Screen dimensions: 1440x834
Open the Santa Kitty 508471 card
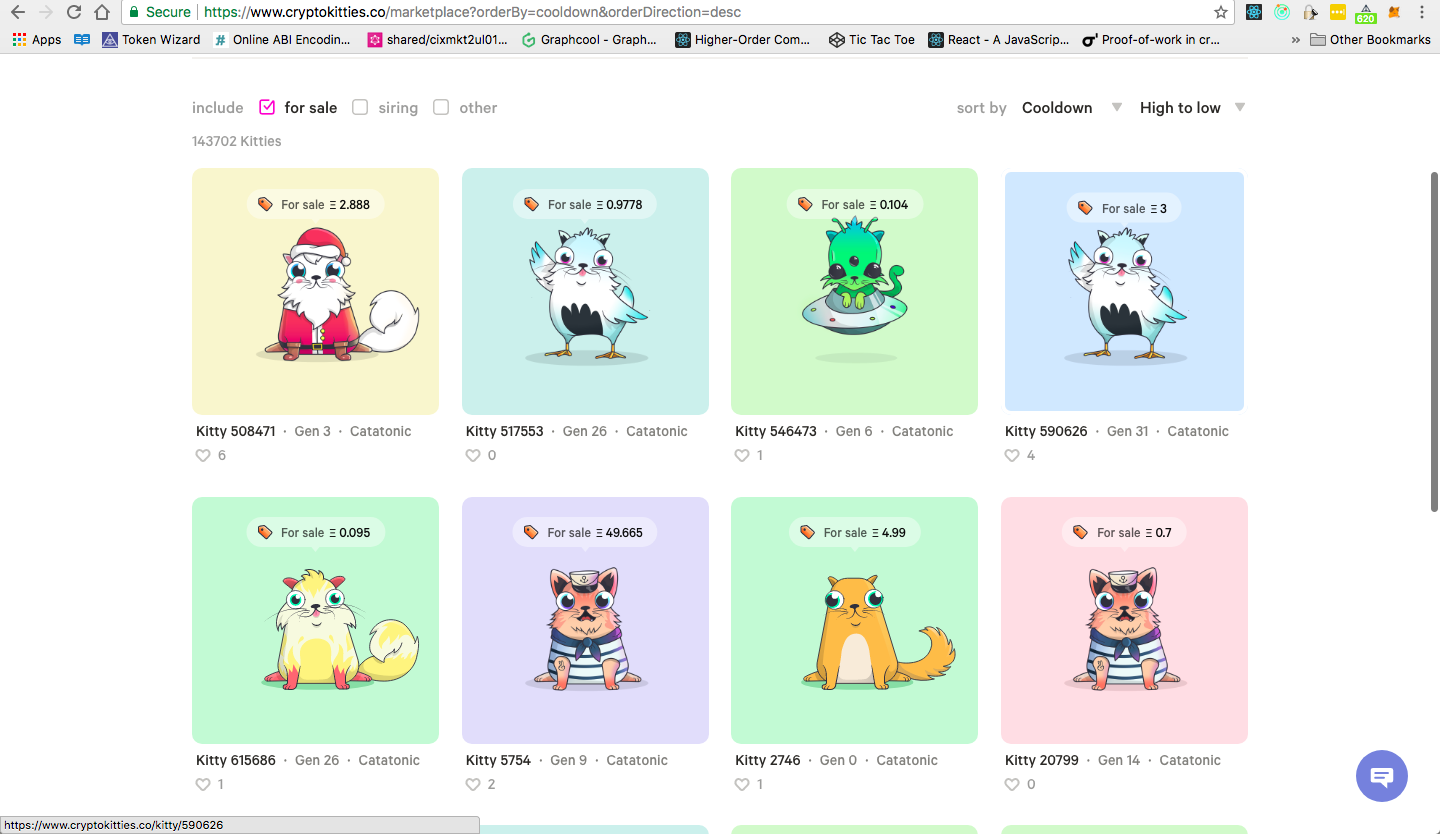(x=315, y=291)
